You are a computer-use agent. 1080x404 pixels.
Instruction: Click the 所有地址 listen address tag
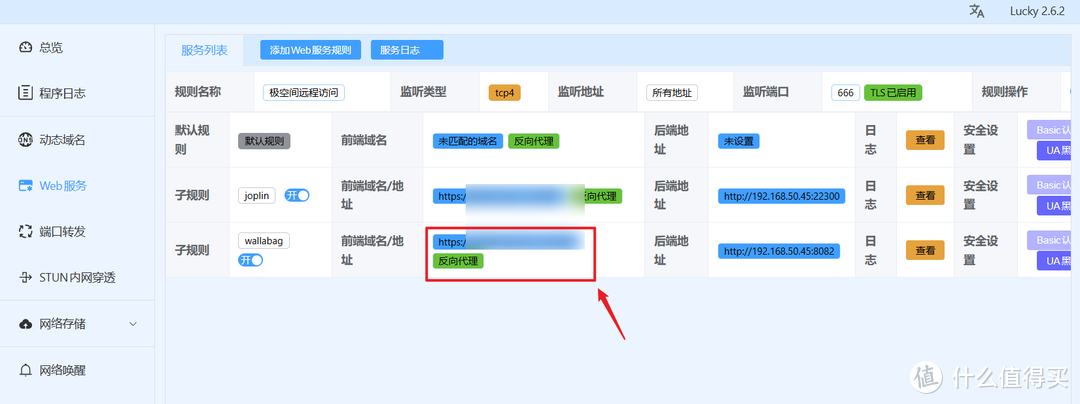[672, 92]
